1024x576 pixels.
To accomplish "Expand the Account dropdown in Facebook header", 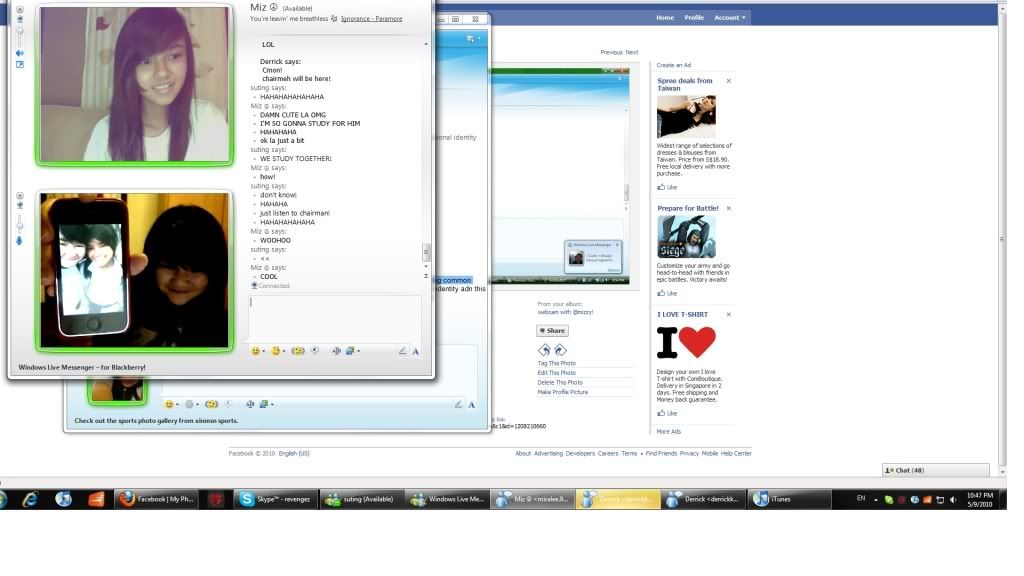I will pos(729,17).
